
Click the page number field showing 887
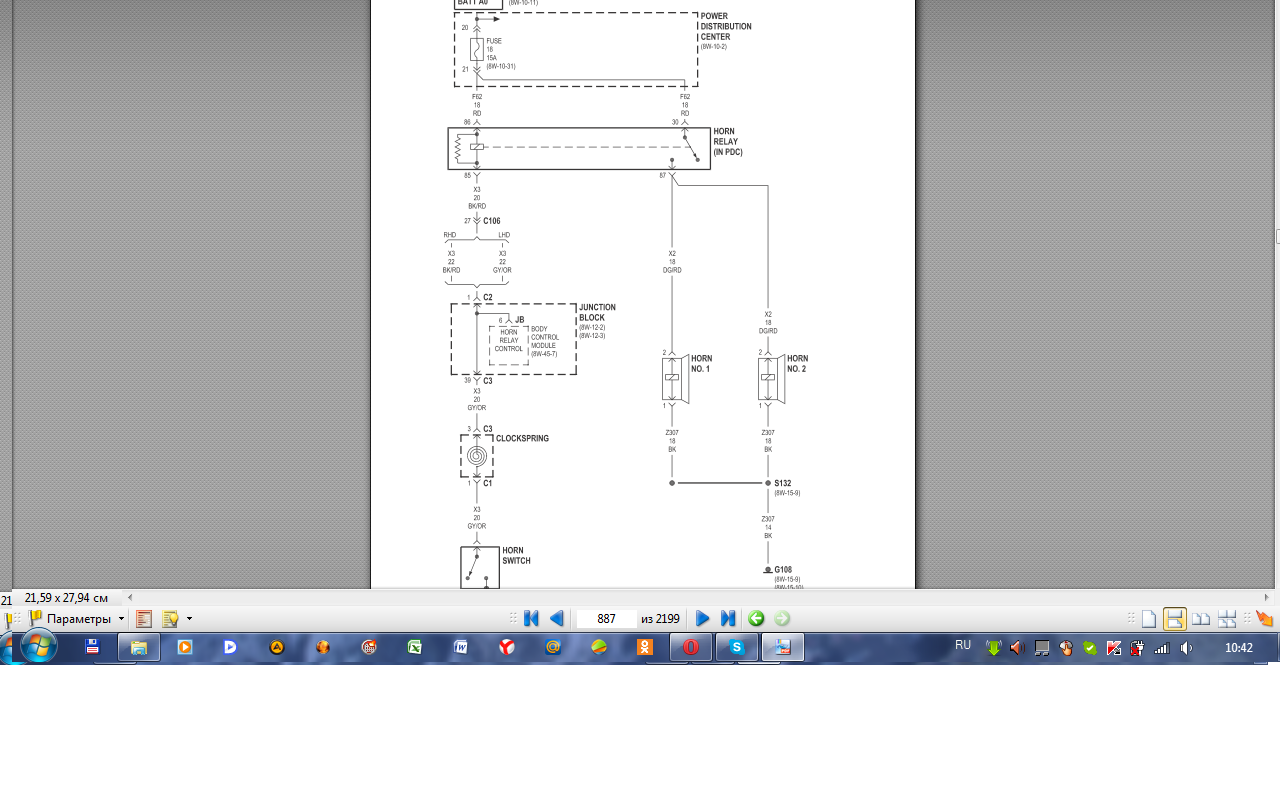(x=606, y=619)
